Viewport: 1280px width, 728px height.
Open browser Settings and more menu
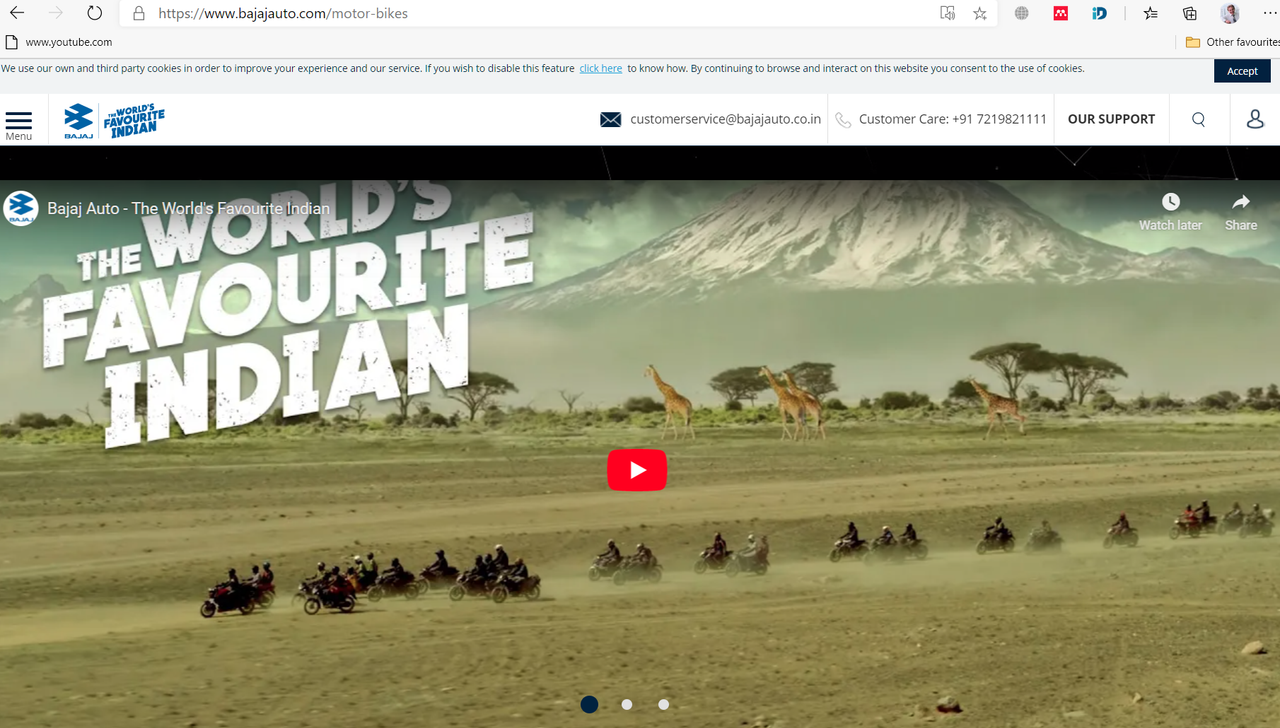coord(1270,13)
